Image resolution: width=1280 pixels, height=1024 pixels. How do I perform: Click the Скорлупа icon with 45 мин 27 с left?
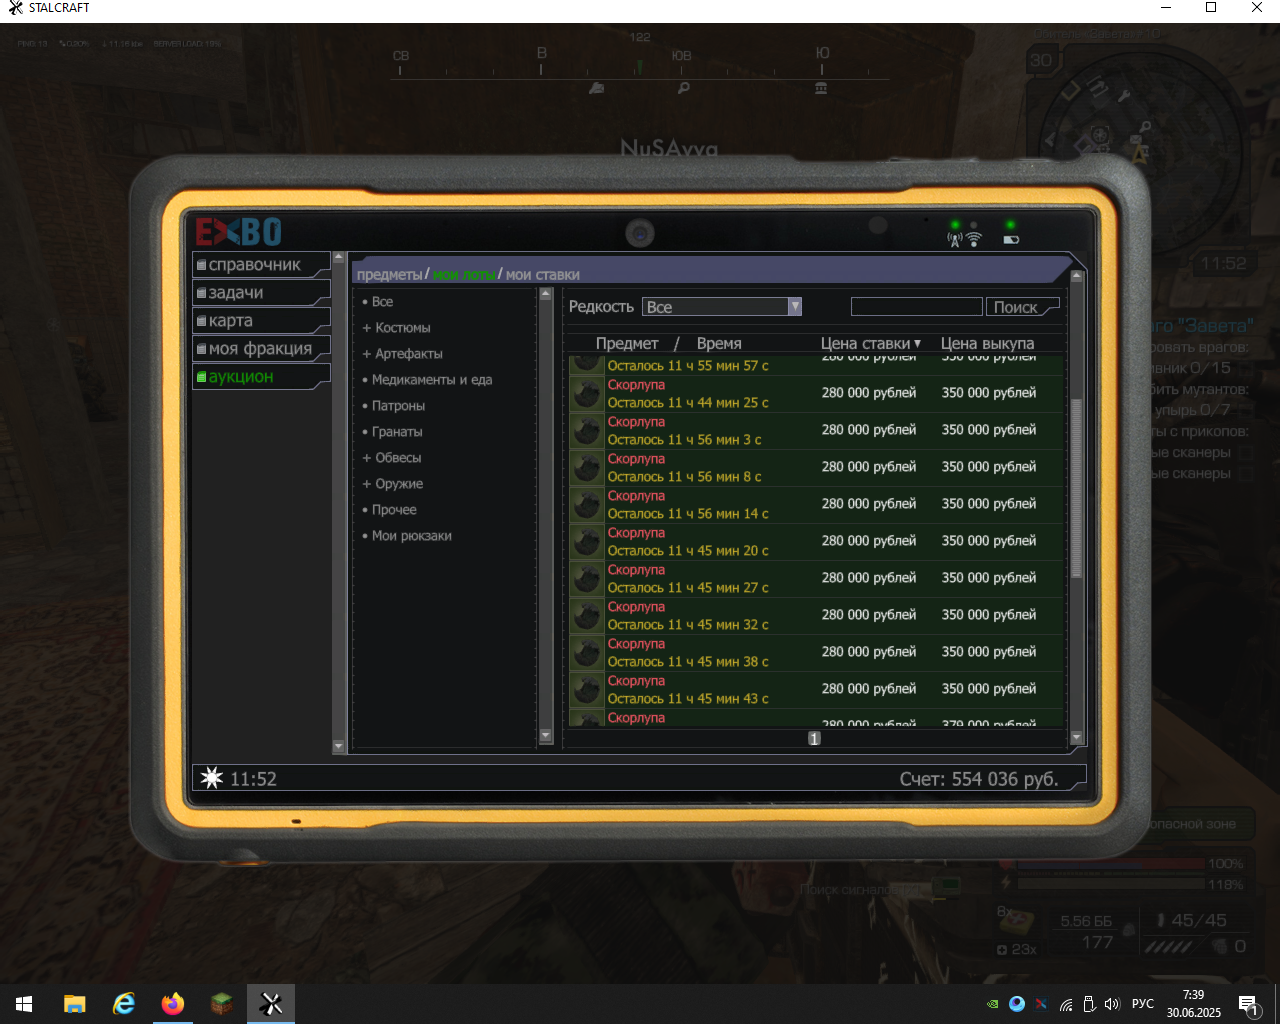587,579
